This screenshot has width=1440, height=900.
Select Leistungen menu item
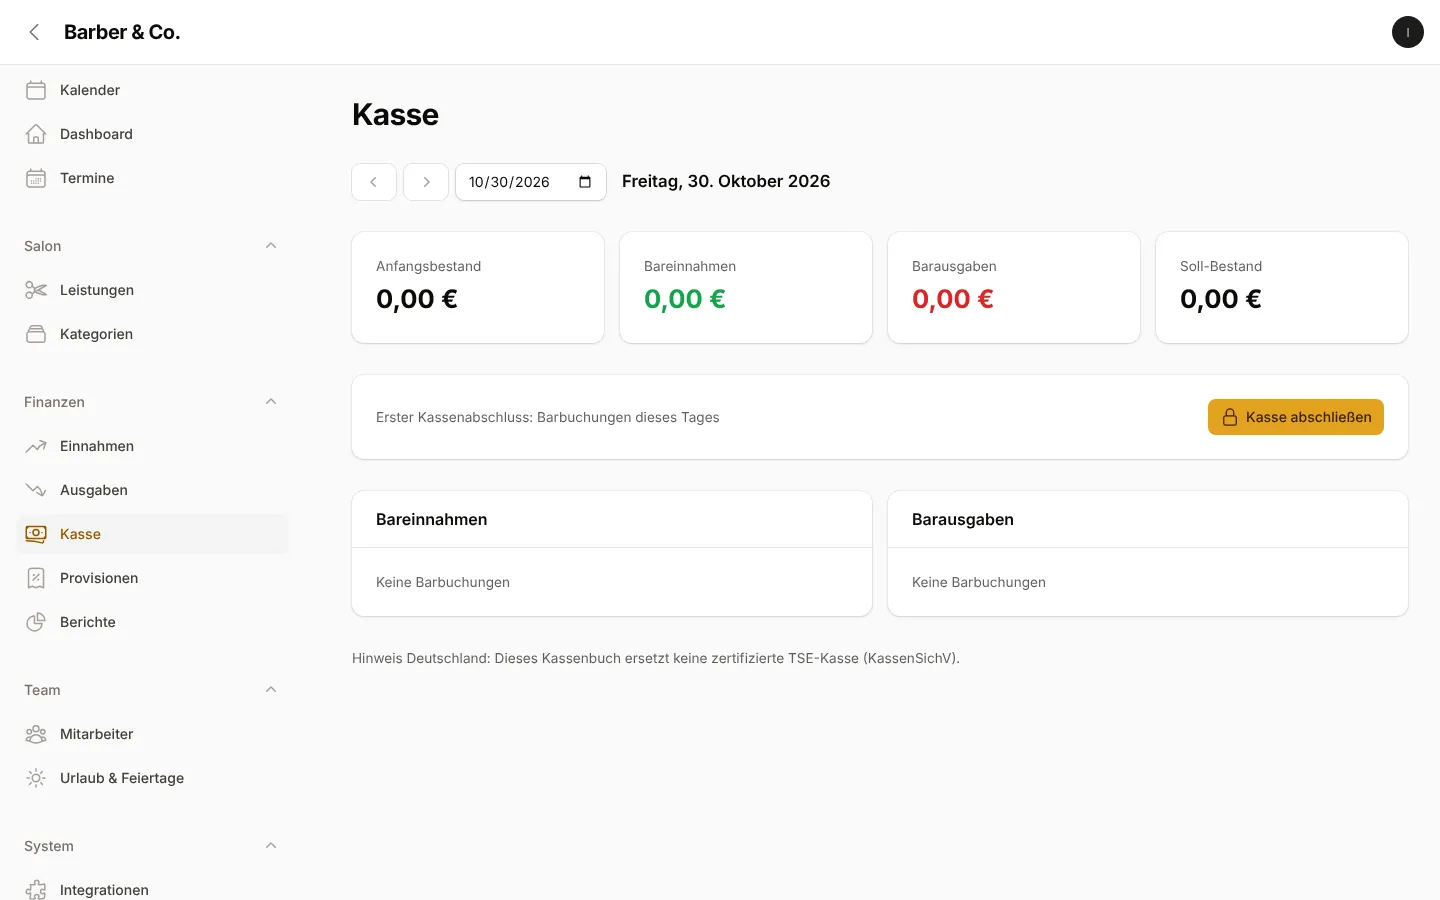152,290
